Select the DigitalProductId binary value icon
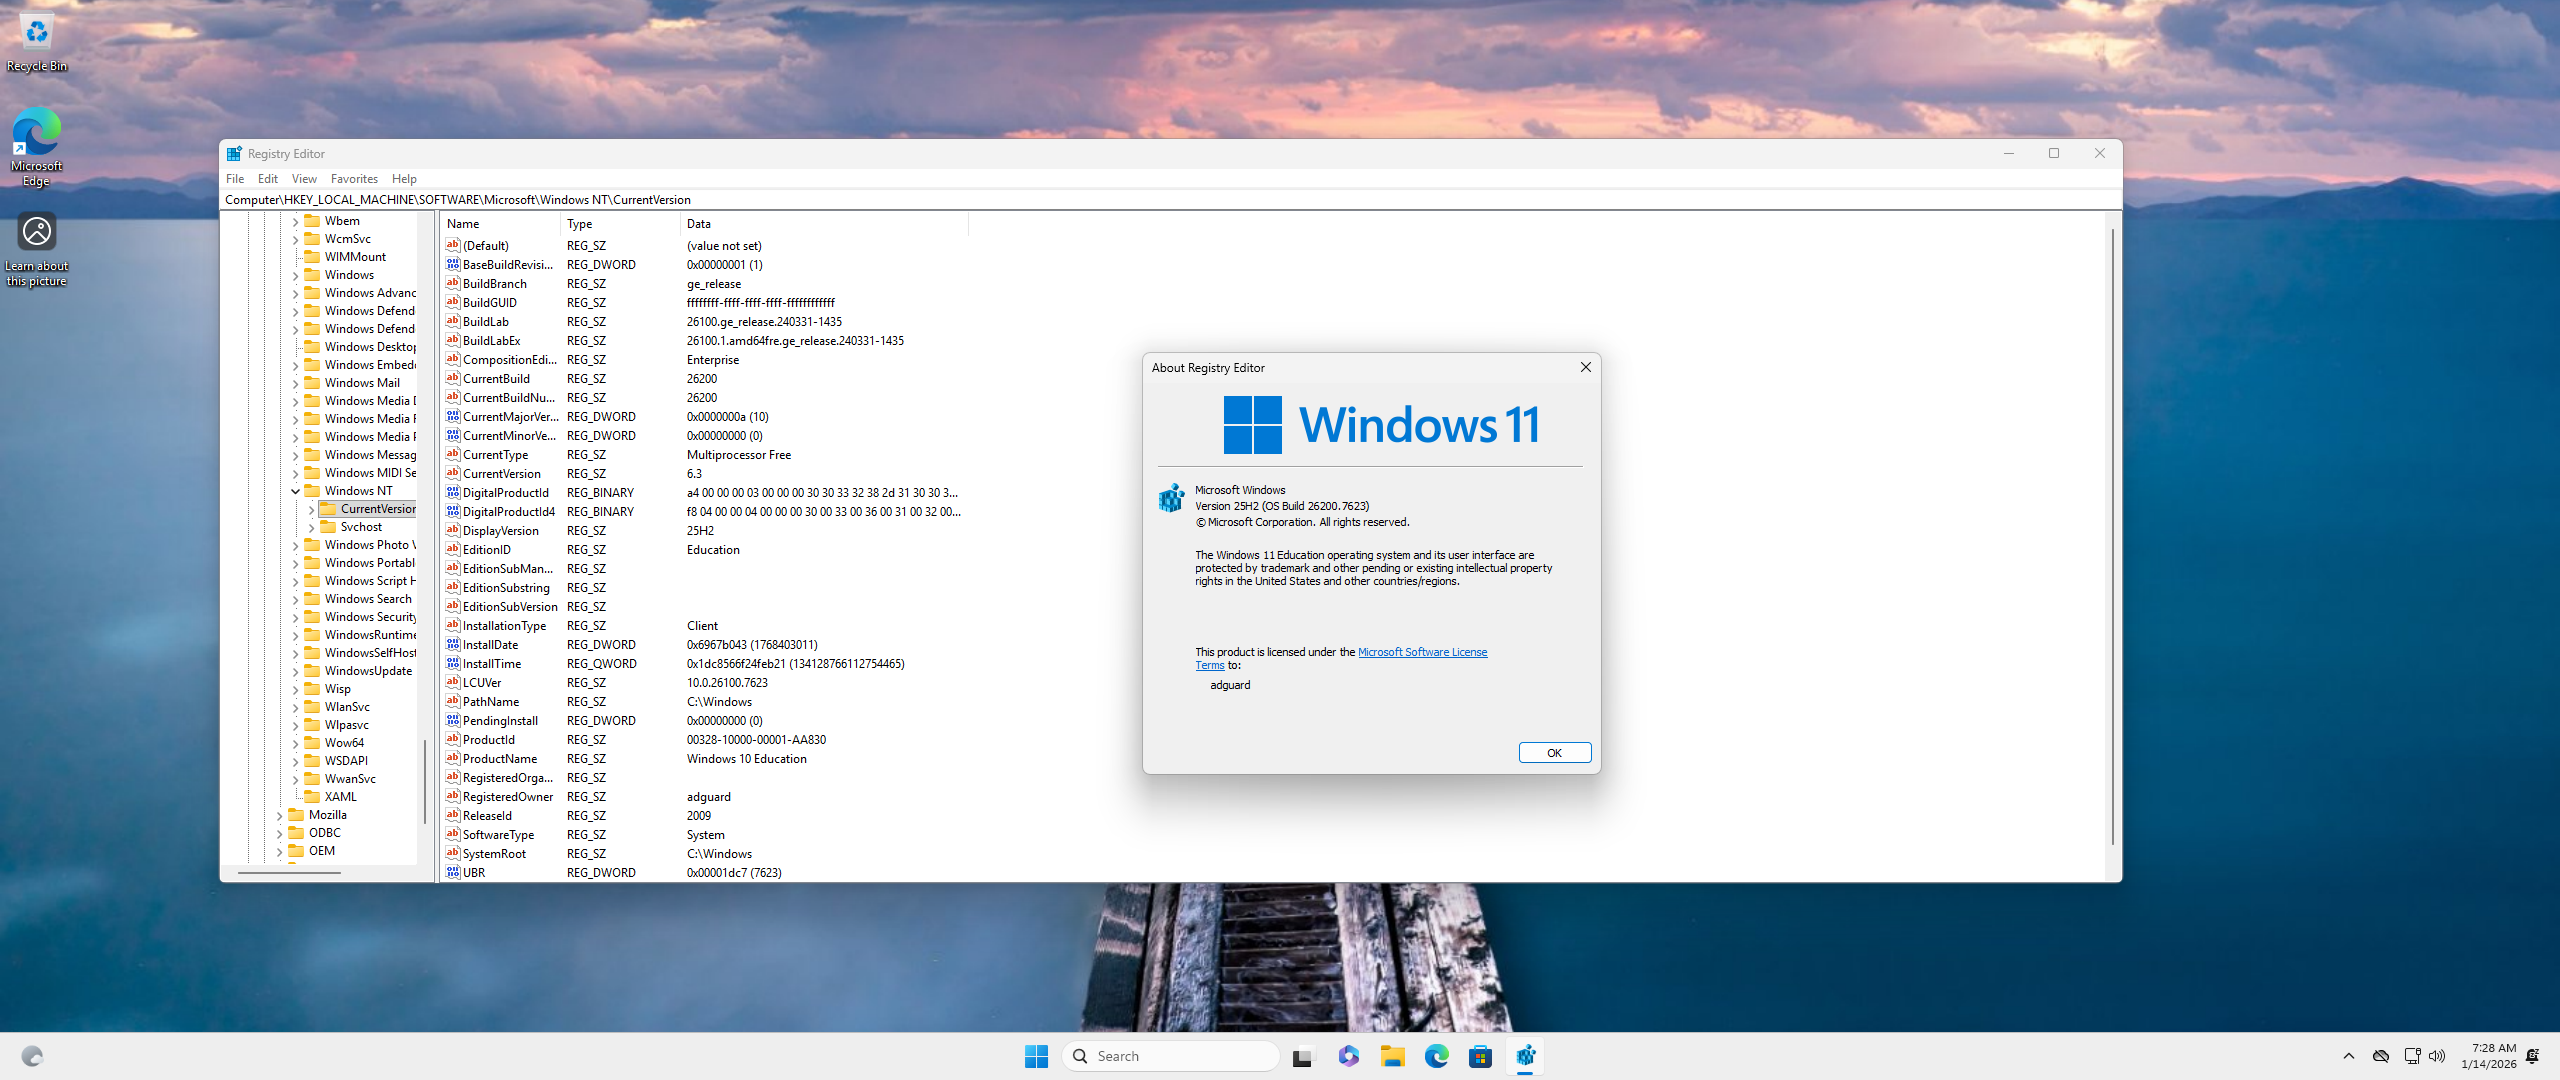Viewport: 2560px width, 1080px height. coord(453,493)
